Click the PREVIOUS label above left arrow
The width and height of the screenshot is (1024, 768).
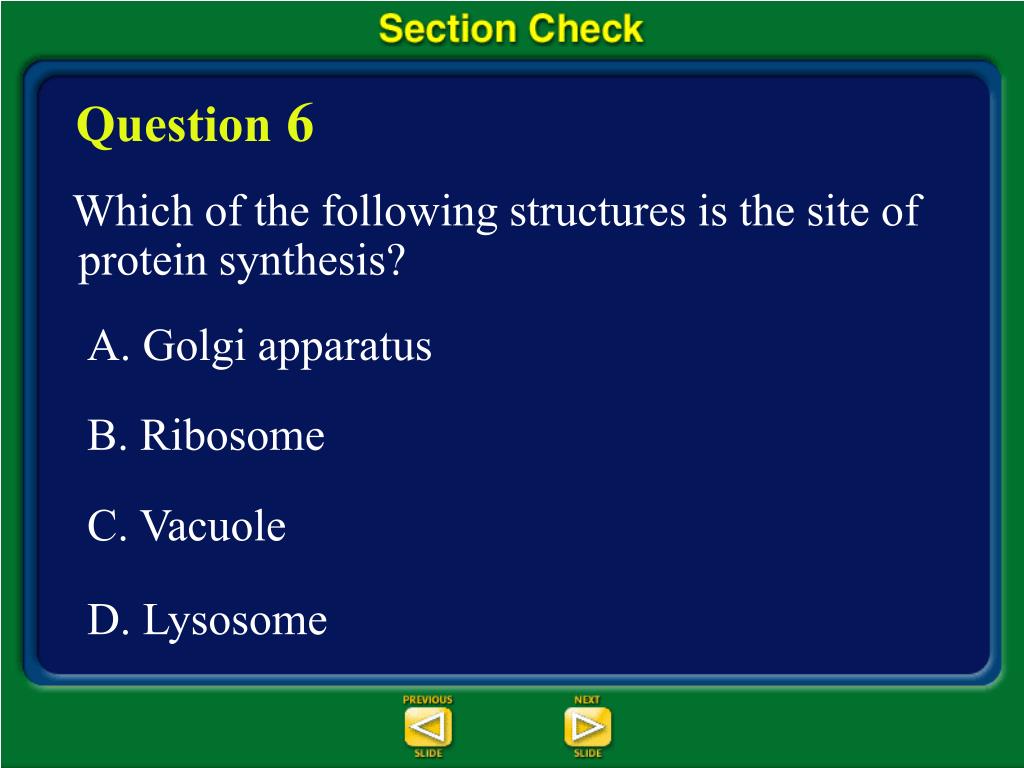click(x=428, y=699)
